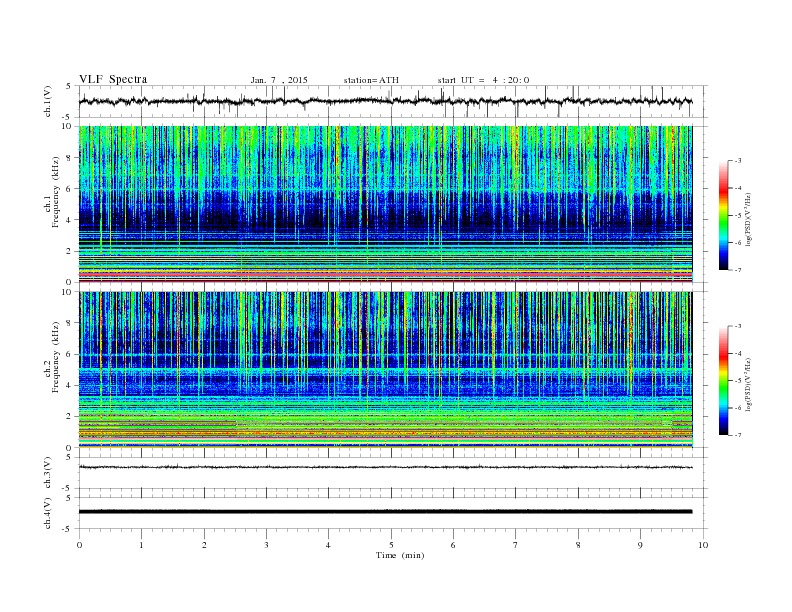
Task: Click the "station=ATH" header label
Action: pyautogui.click(x=371, y=80)
